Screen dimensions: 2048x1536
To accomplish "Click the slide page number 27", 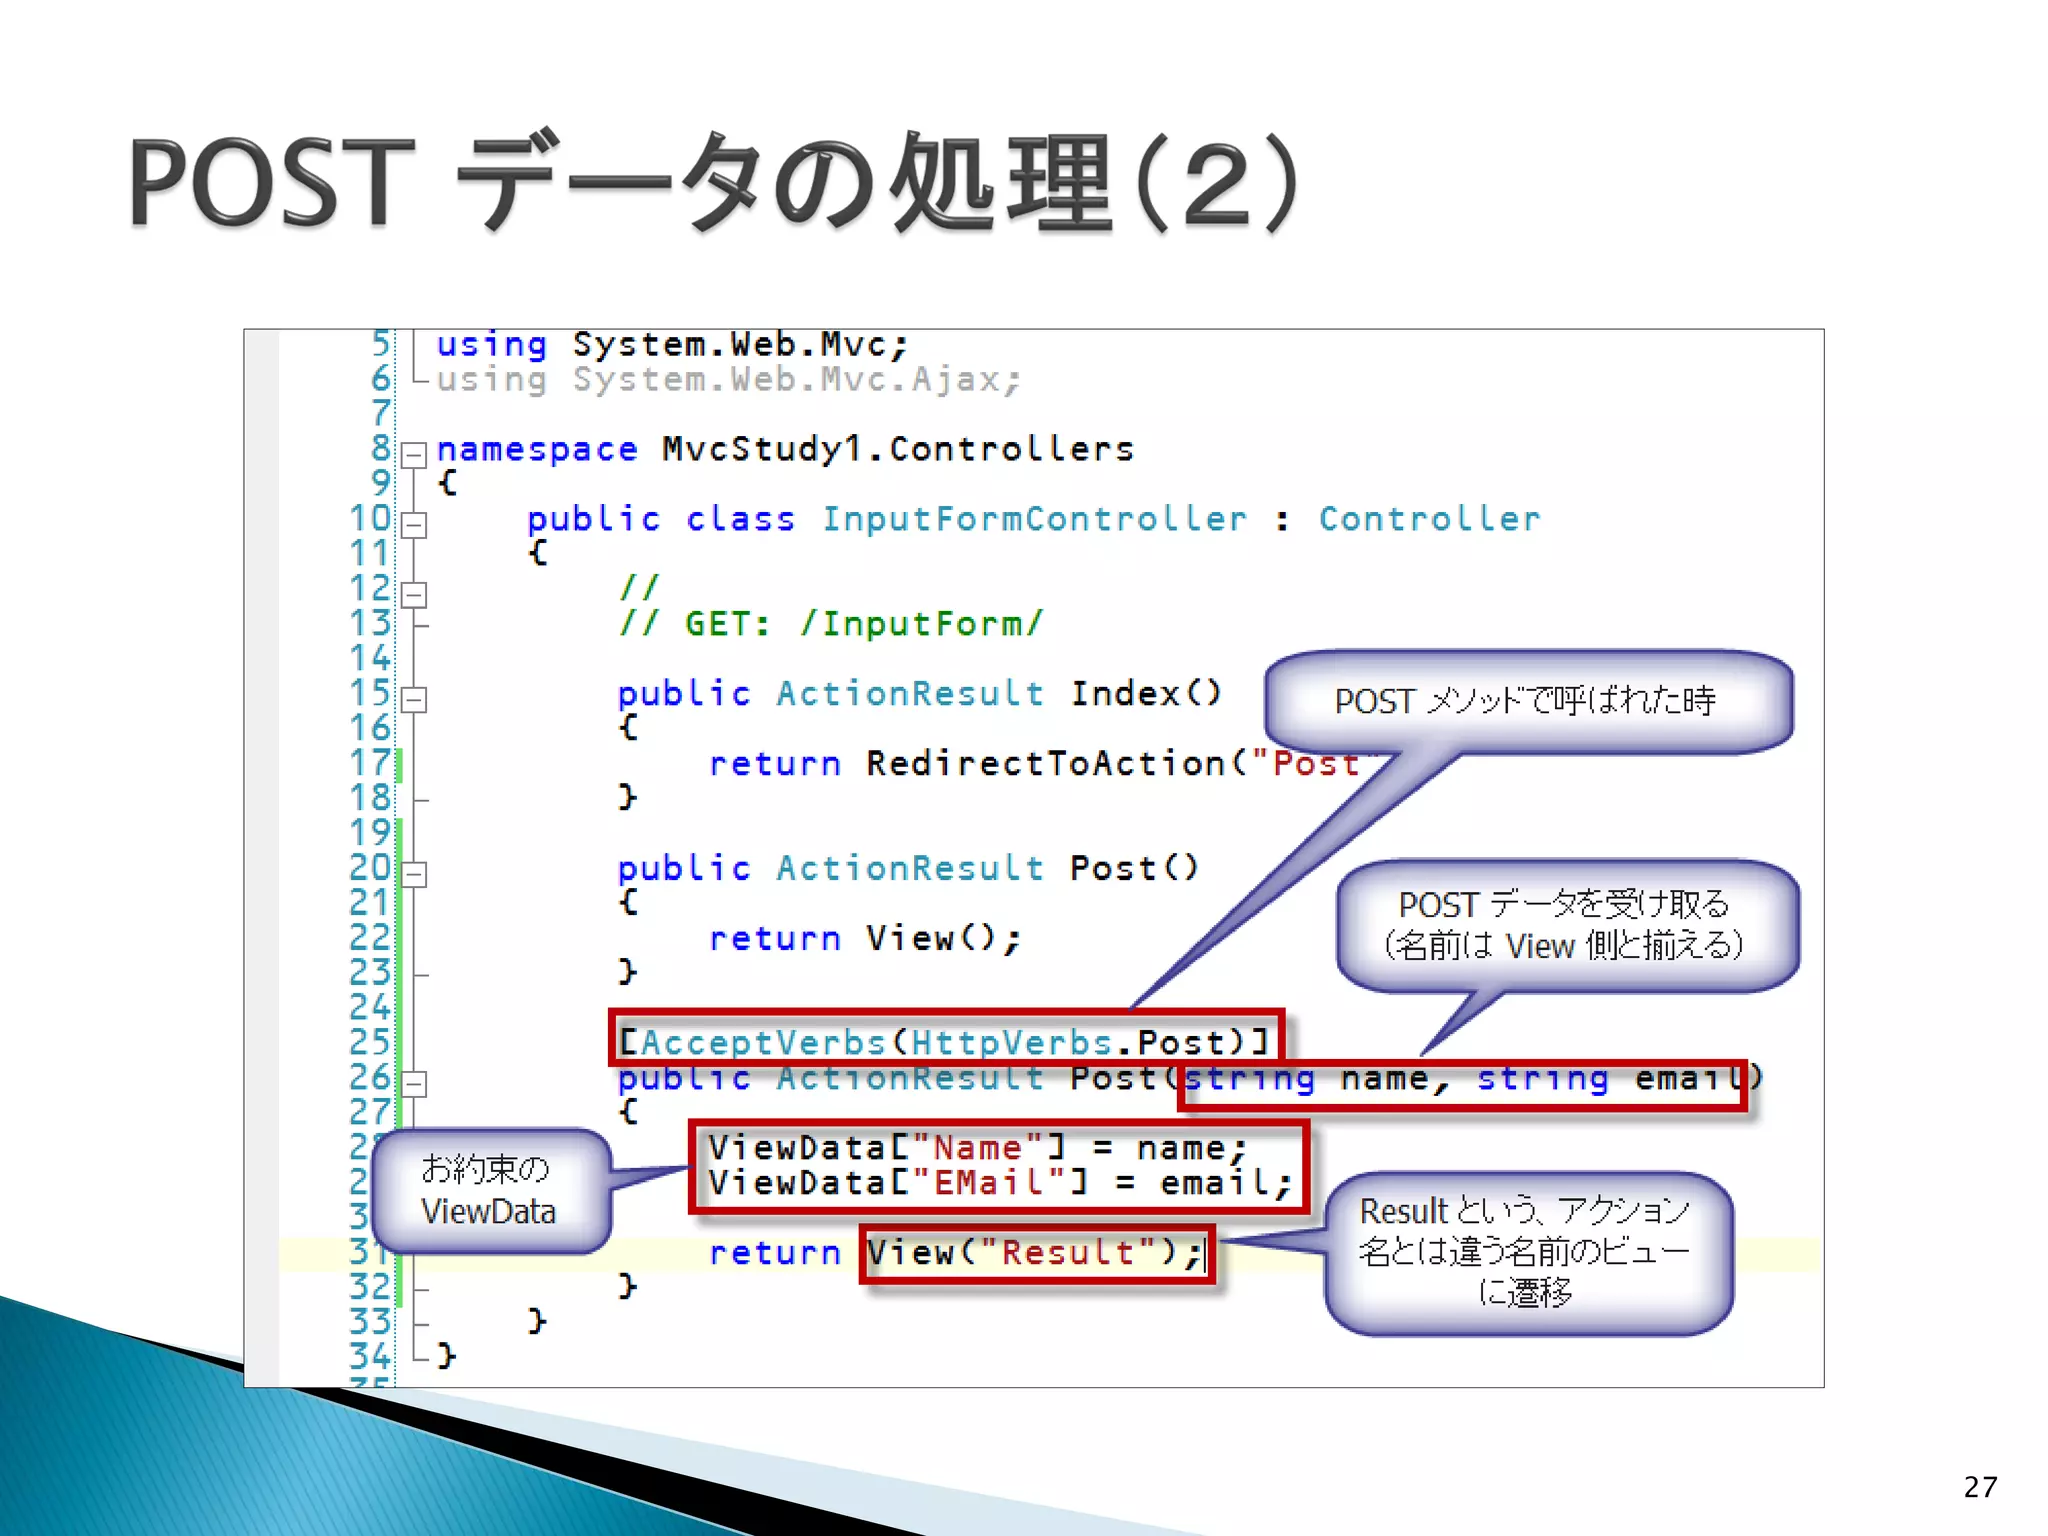I will (x=1979, y=1487).
